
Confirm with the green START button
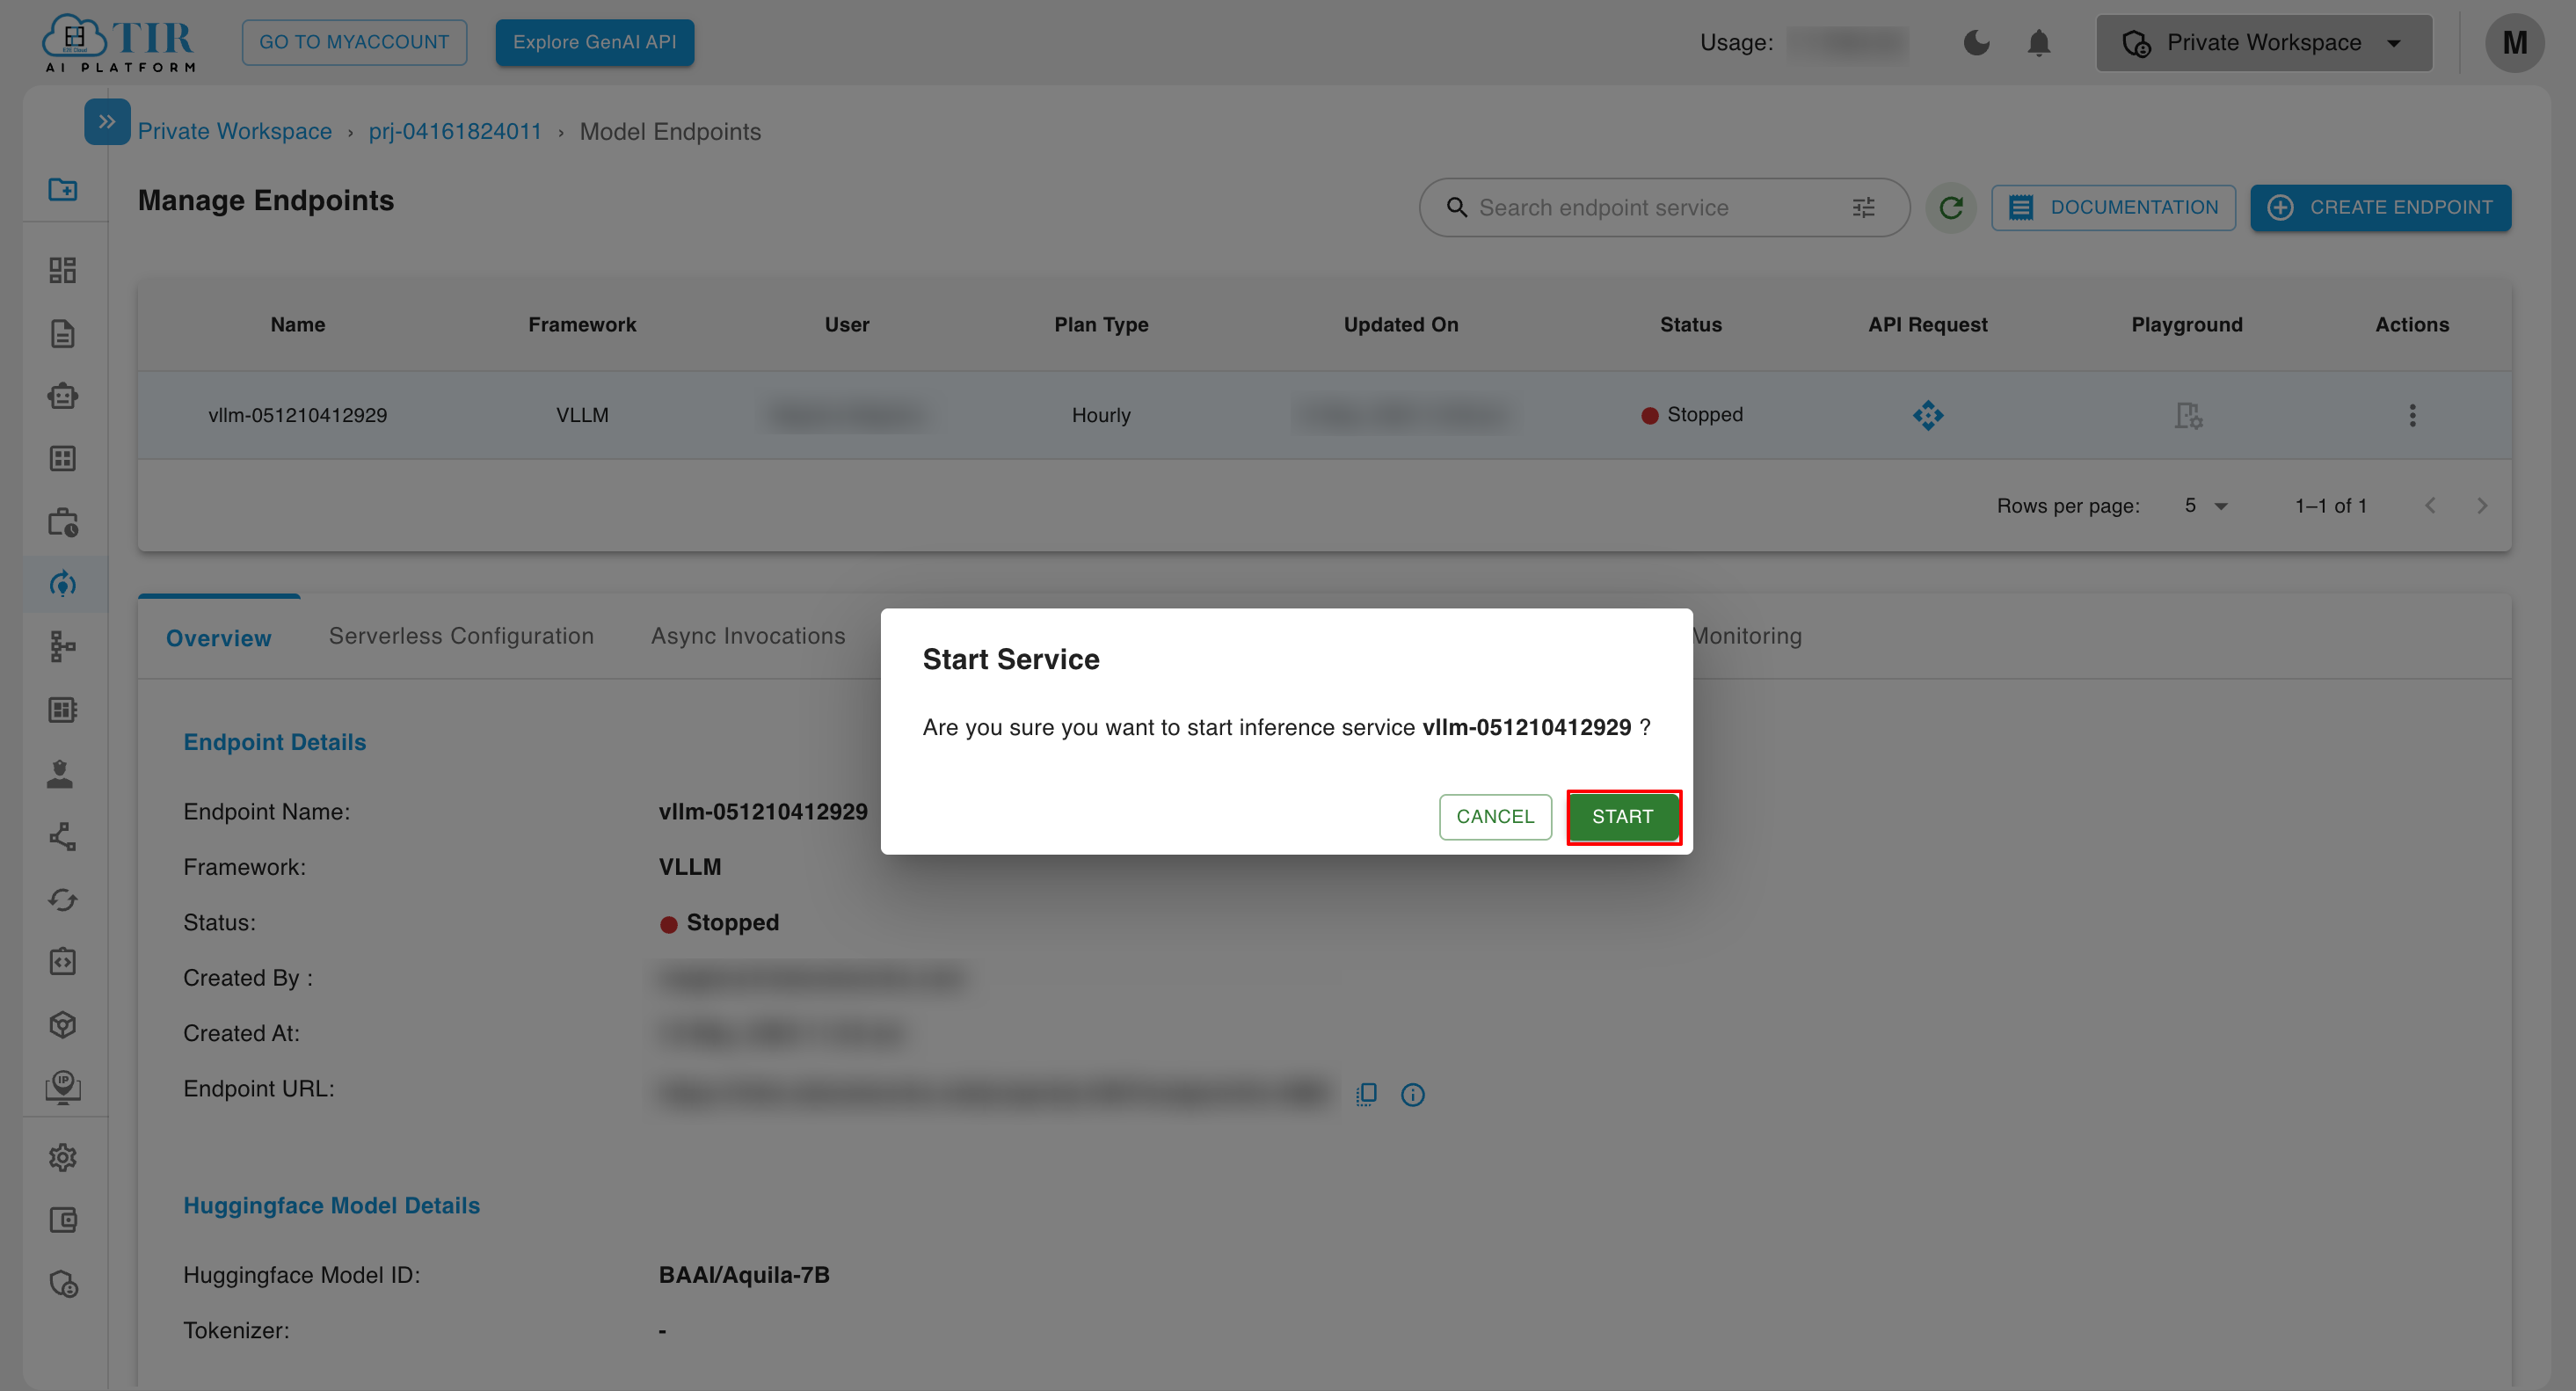point(1622,816)
